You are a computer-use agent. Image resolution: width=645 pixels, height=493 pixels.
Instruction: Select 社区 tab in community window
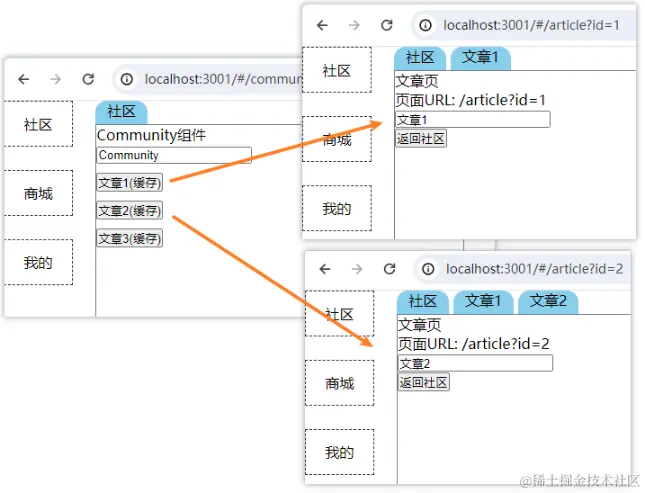tap(121, 112)
